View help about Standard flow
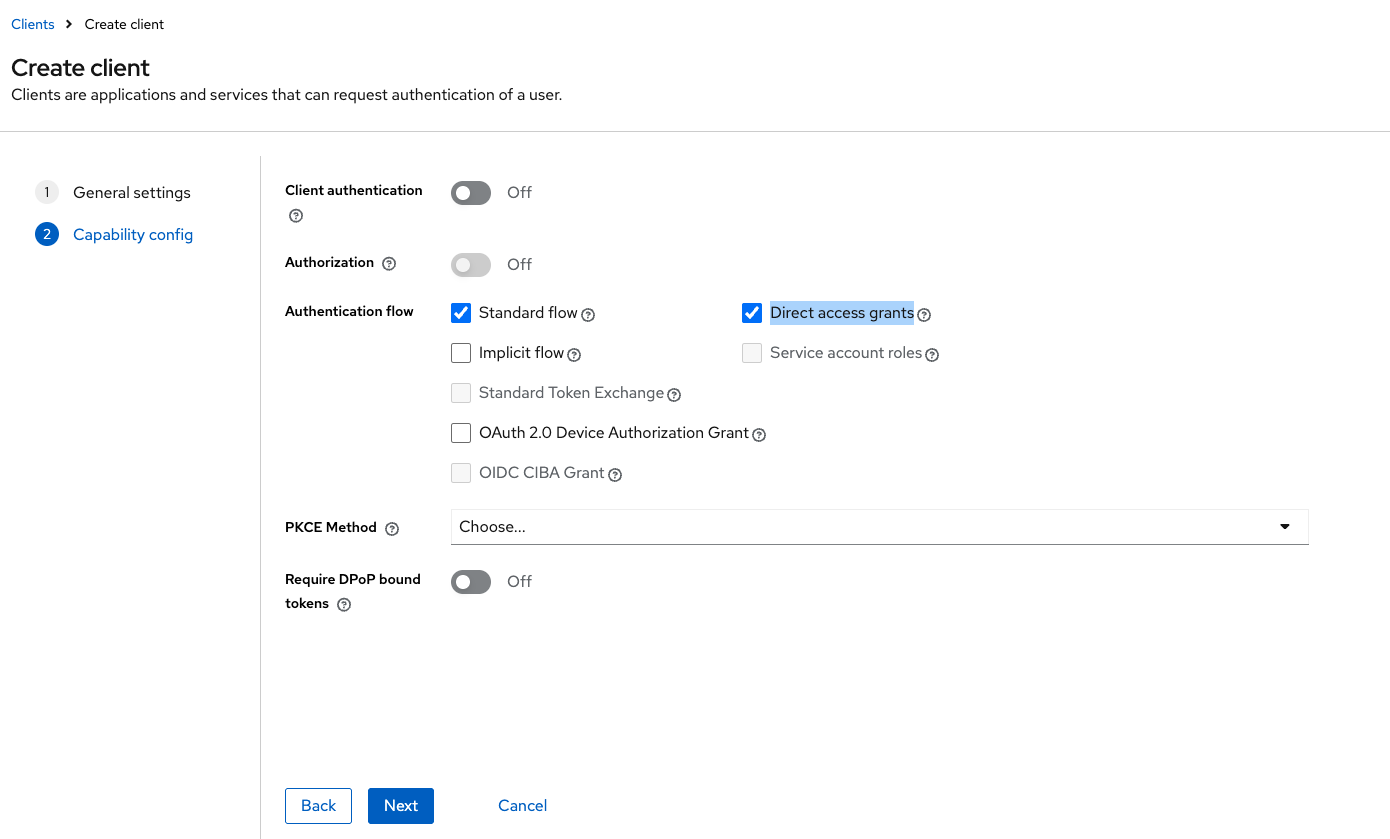The width and height of the screenshot is (1390, 839). point(589,314)
